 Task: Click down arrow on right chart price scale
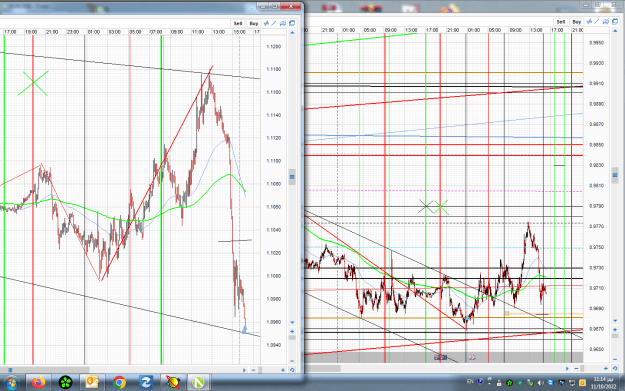click(615, 320)
